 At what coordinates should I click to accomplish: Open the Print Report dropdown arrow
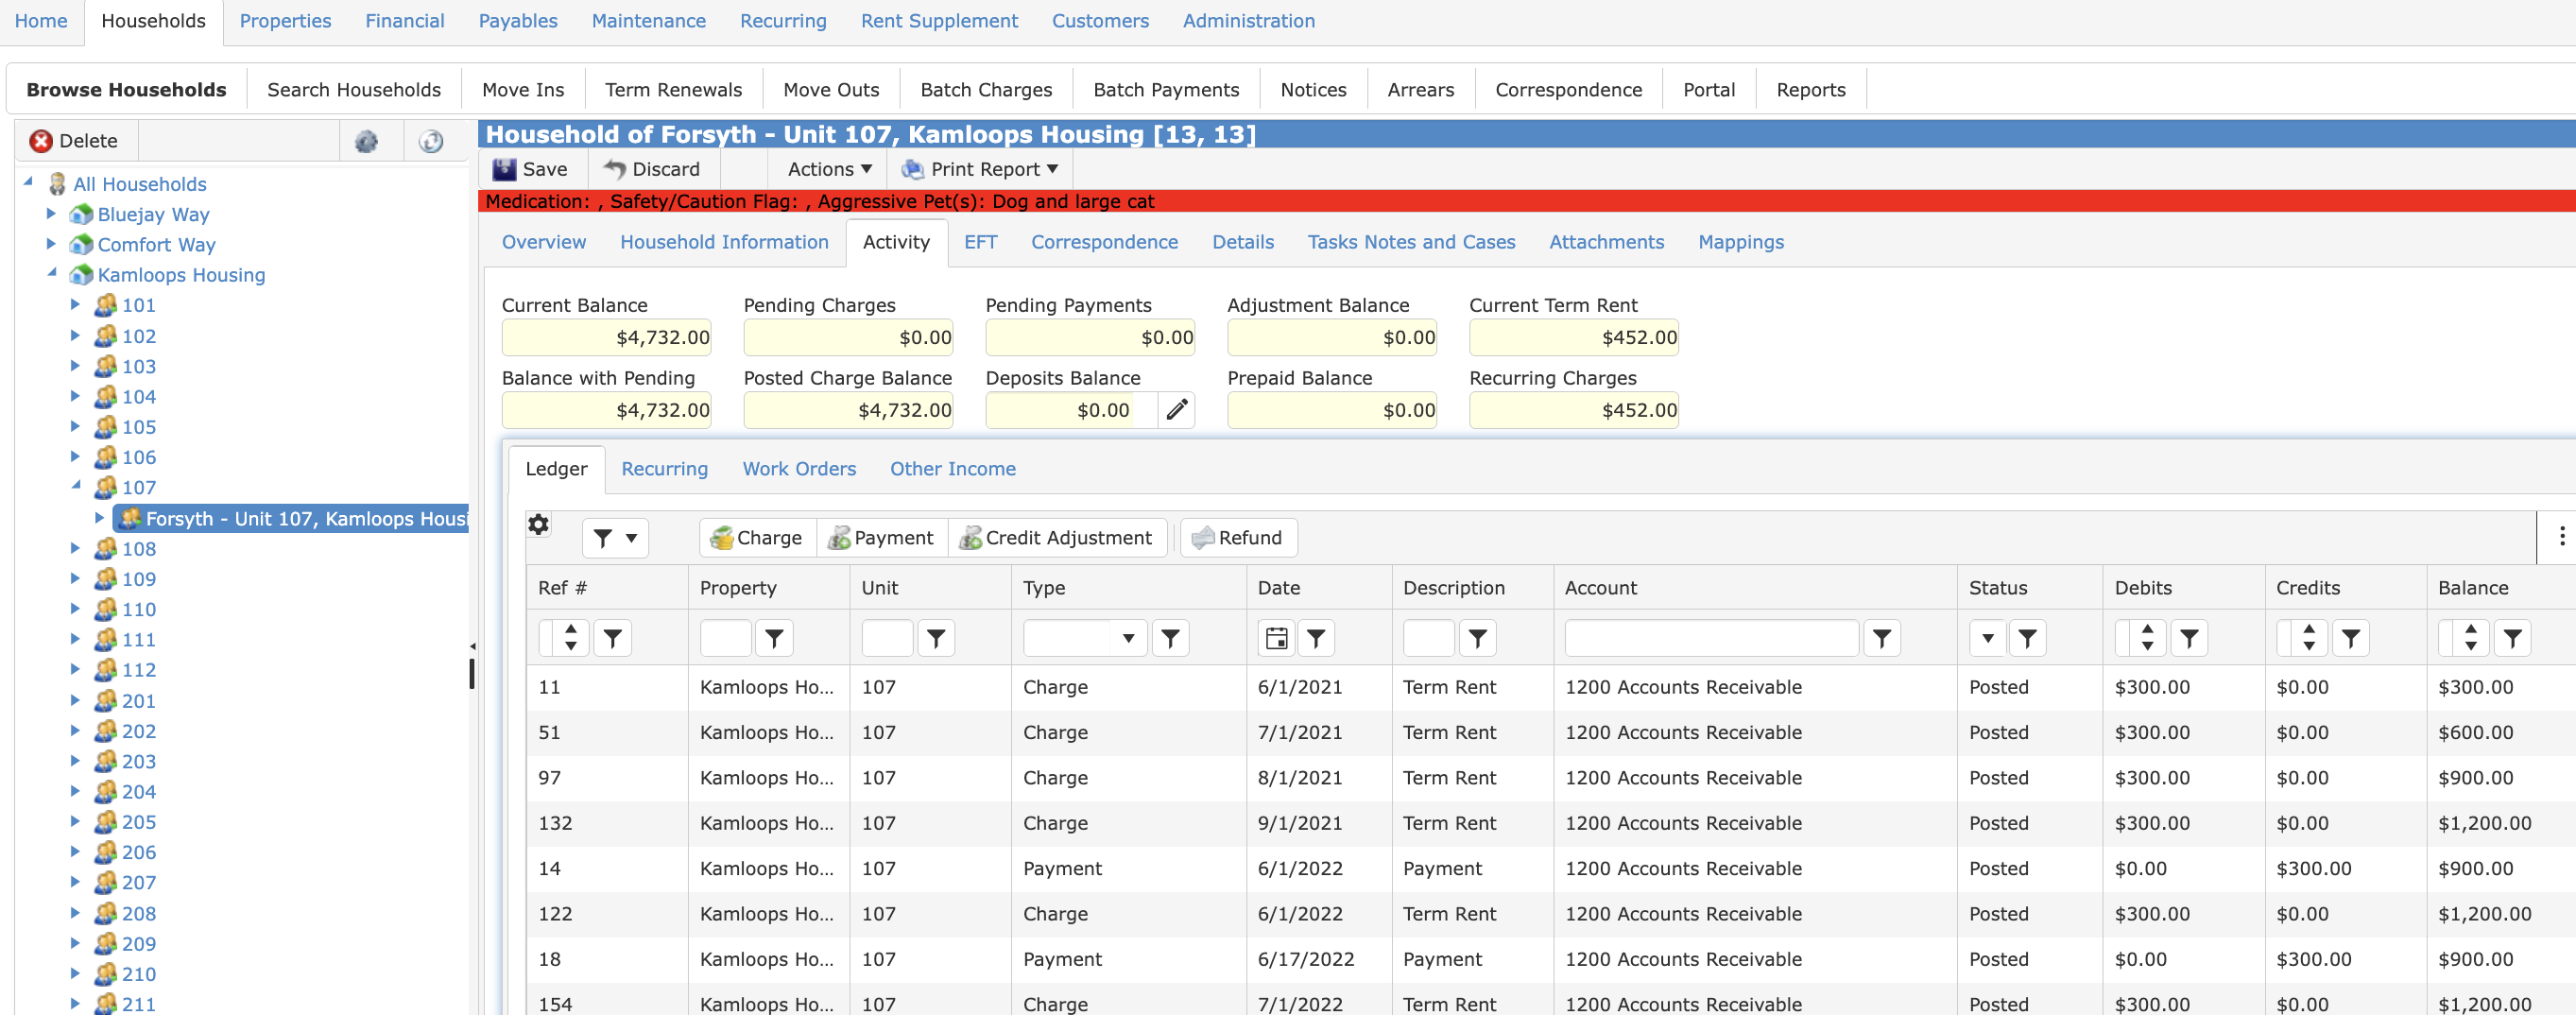pyautogui.click(x=1053, y=169)
